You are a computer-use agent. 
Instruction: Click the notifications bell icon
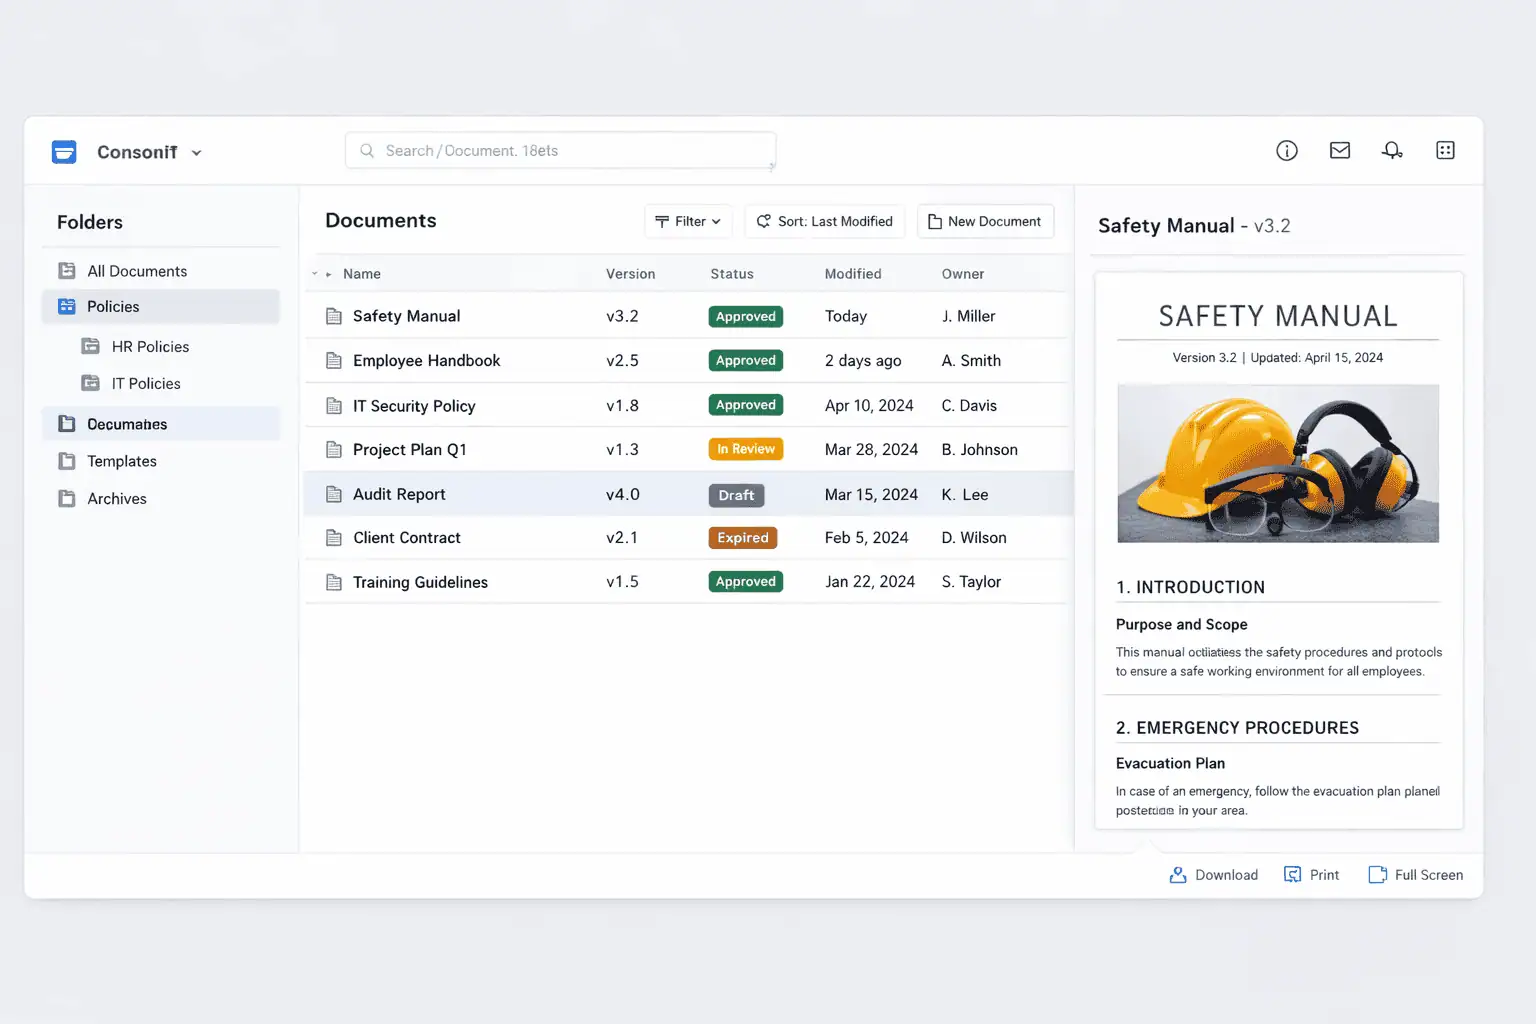(x=1392, y=151)
